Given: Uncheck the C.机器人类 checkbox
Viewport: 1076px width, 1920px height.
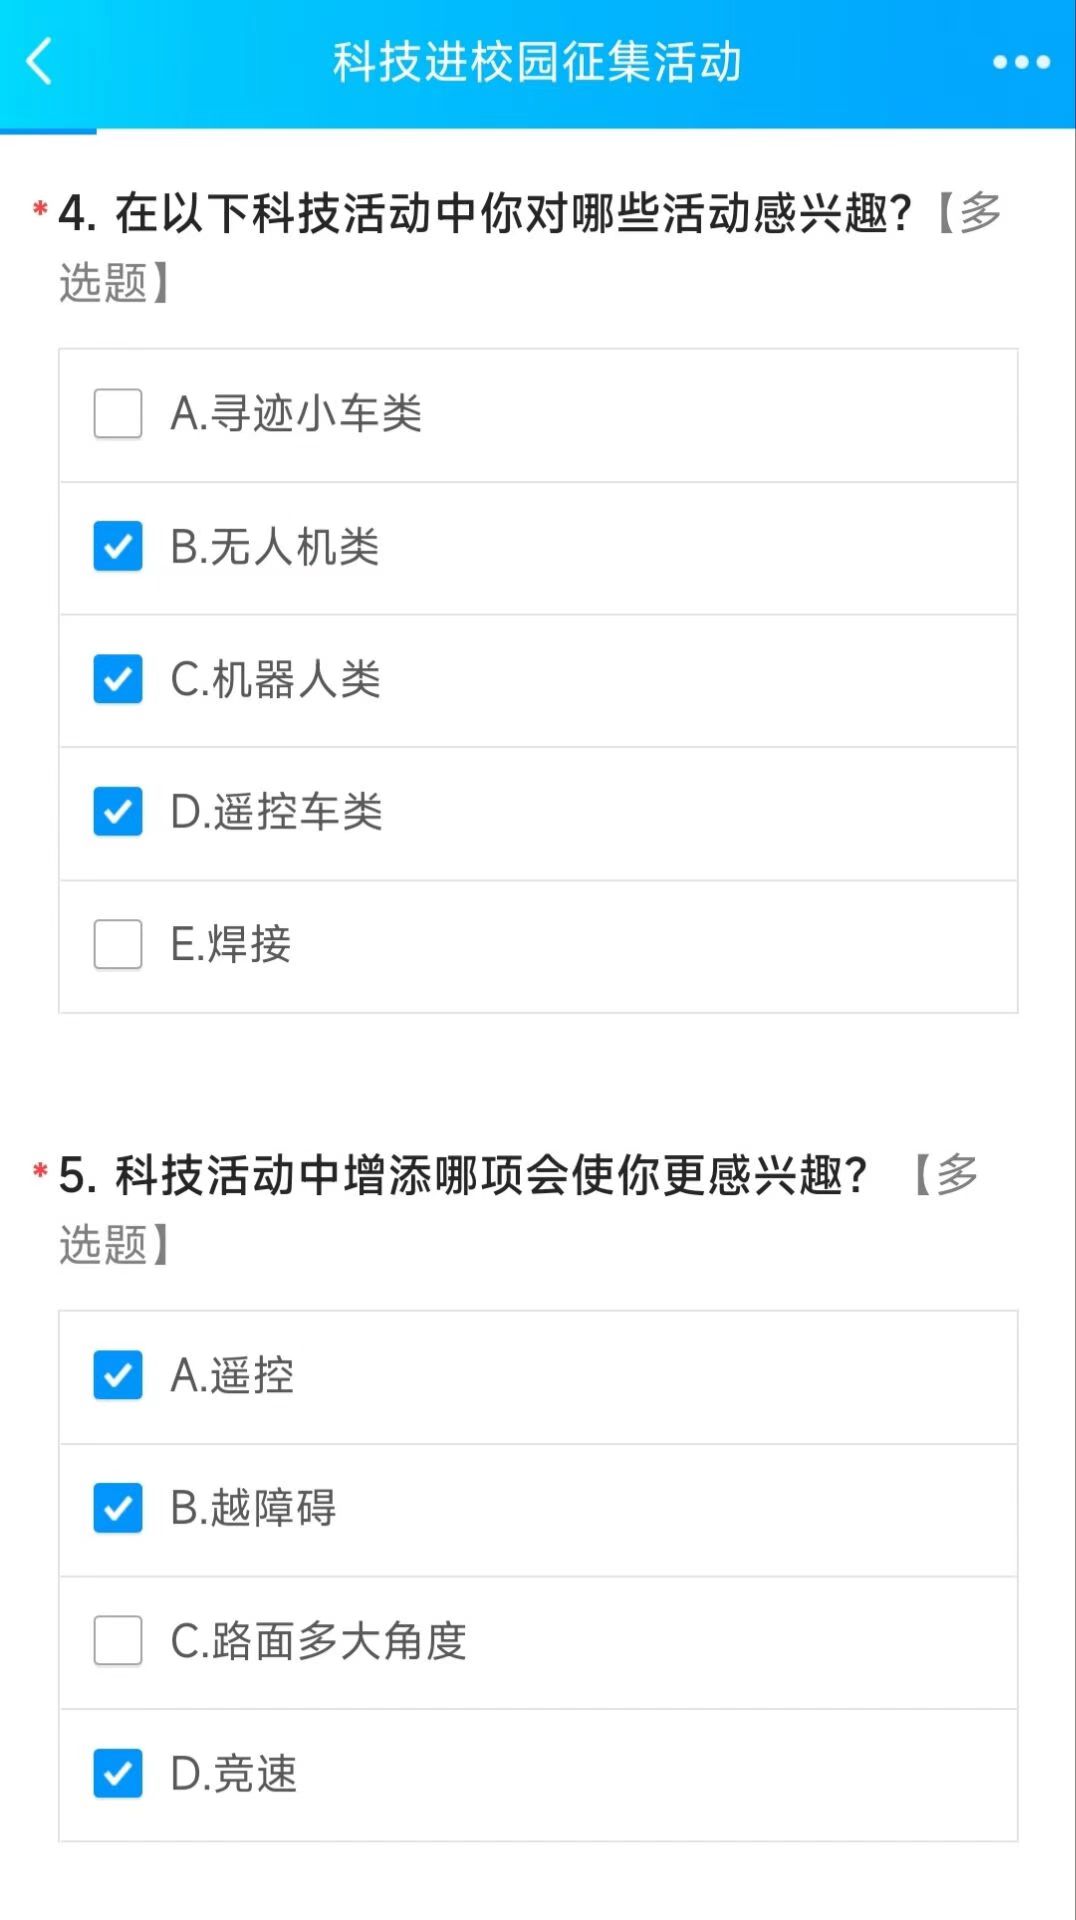Looking at the screenshot, I should [x=118, y=680].
